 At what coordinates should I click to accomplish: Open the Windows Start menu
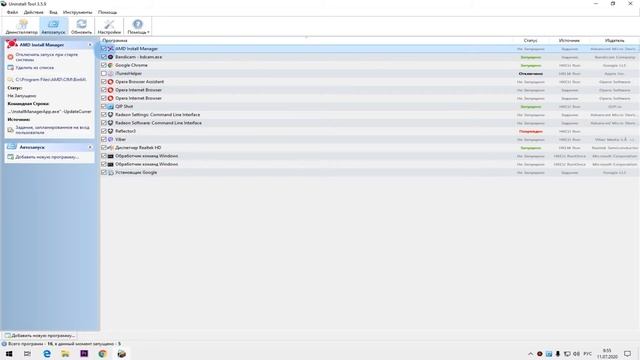[x=9, y=353]
